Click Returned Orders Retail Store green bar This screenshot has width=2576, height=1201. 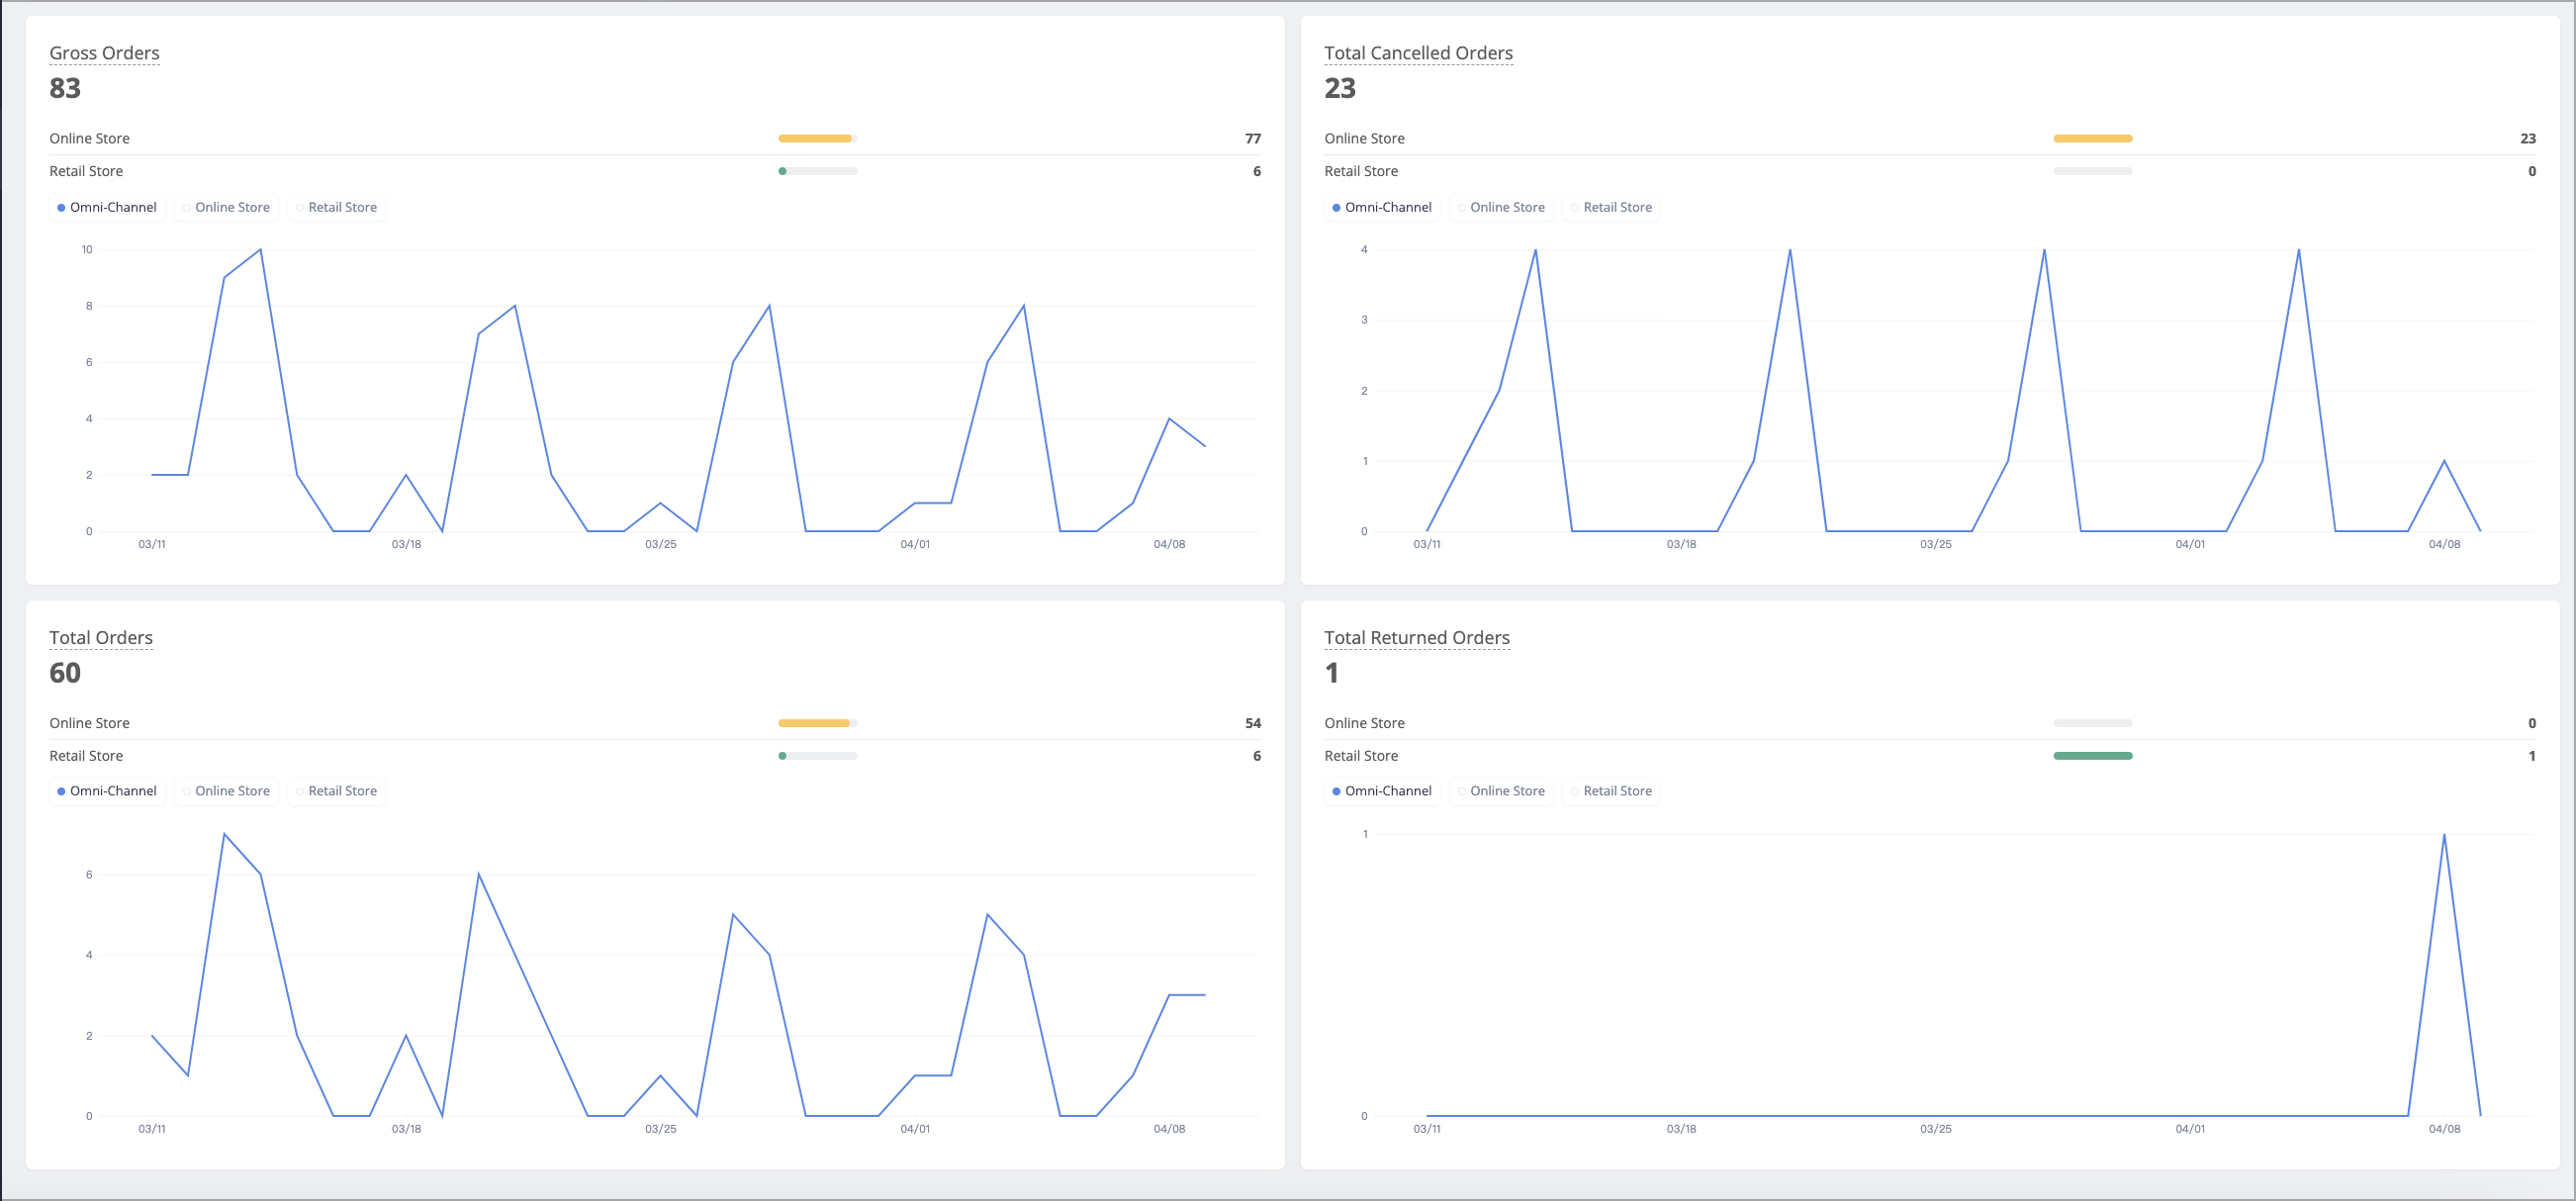click(2093, 756)
